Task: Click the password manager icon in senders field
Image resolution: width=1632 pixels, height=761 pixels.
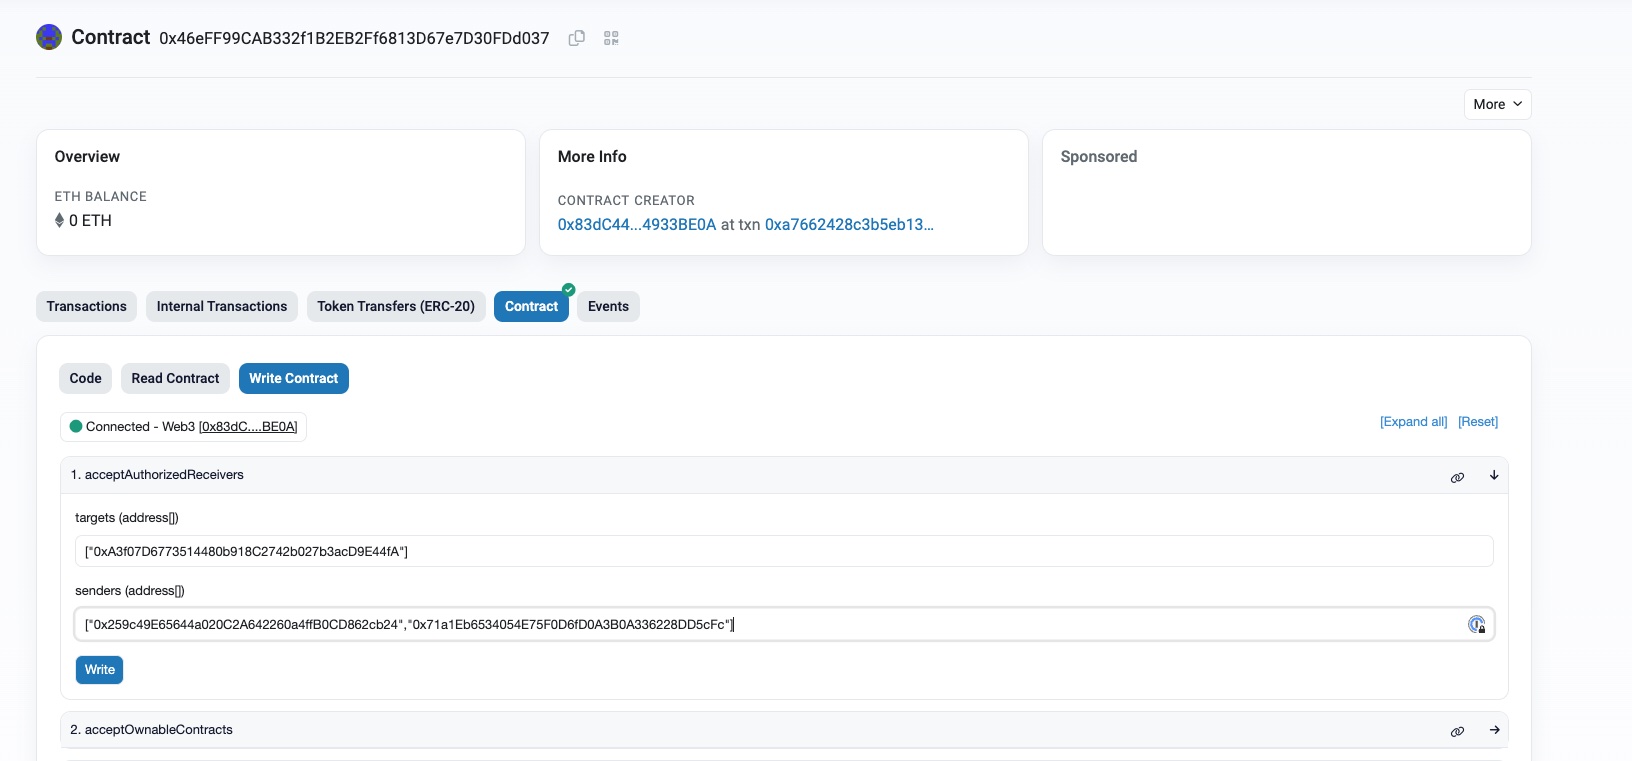Action: tap(1476, 625)
